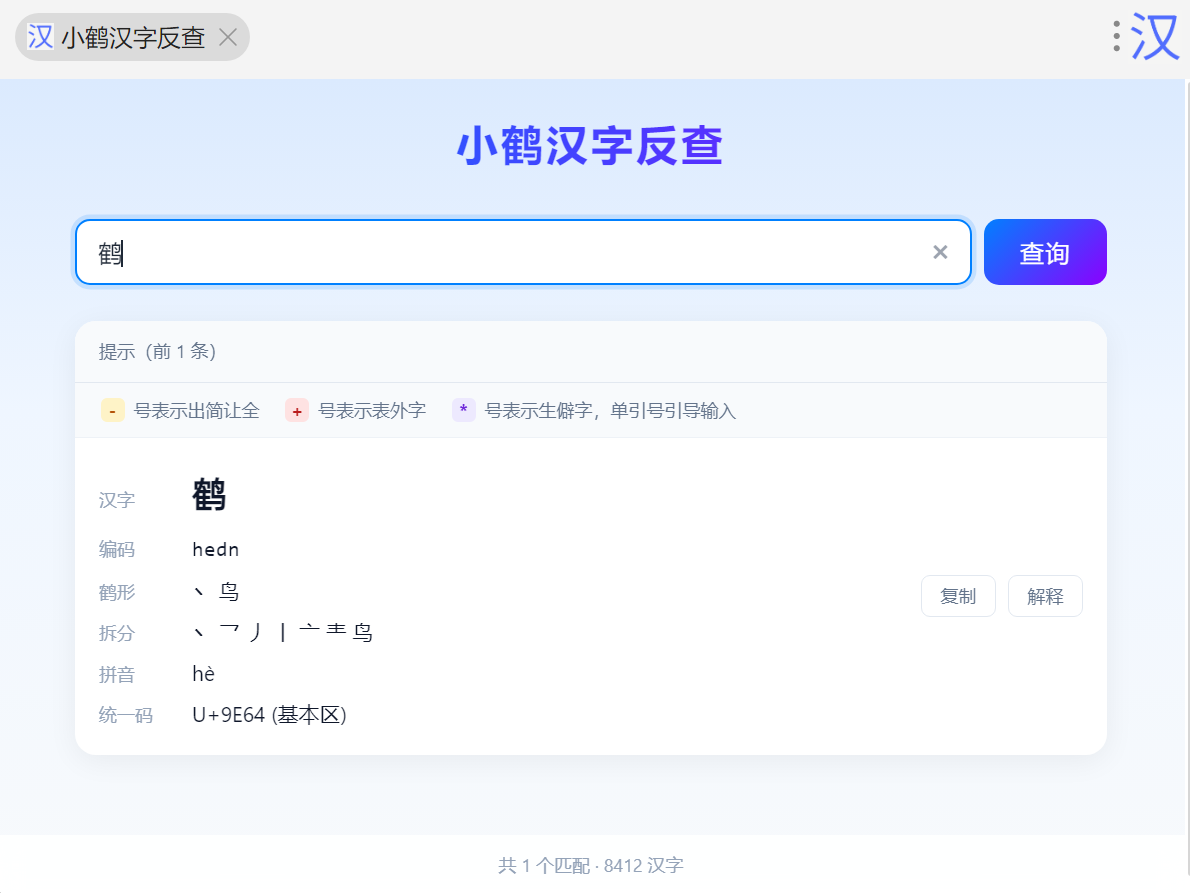Click the search input field containing 鹤
Image resolution: width=1190 pixels, height=893 pixels.
click(524, 252)
